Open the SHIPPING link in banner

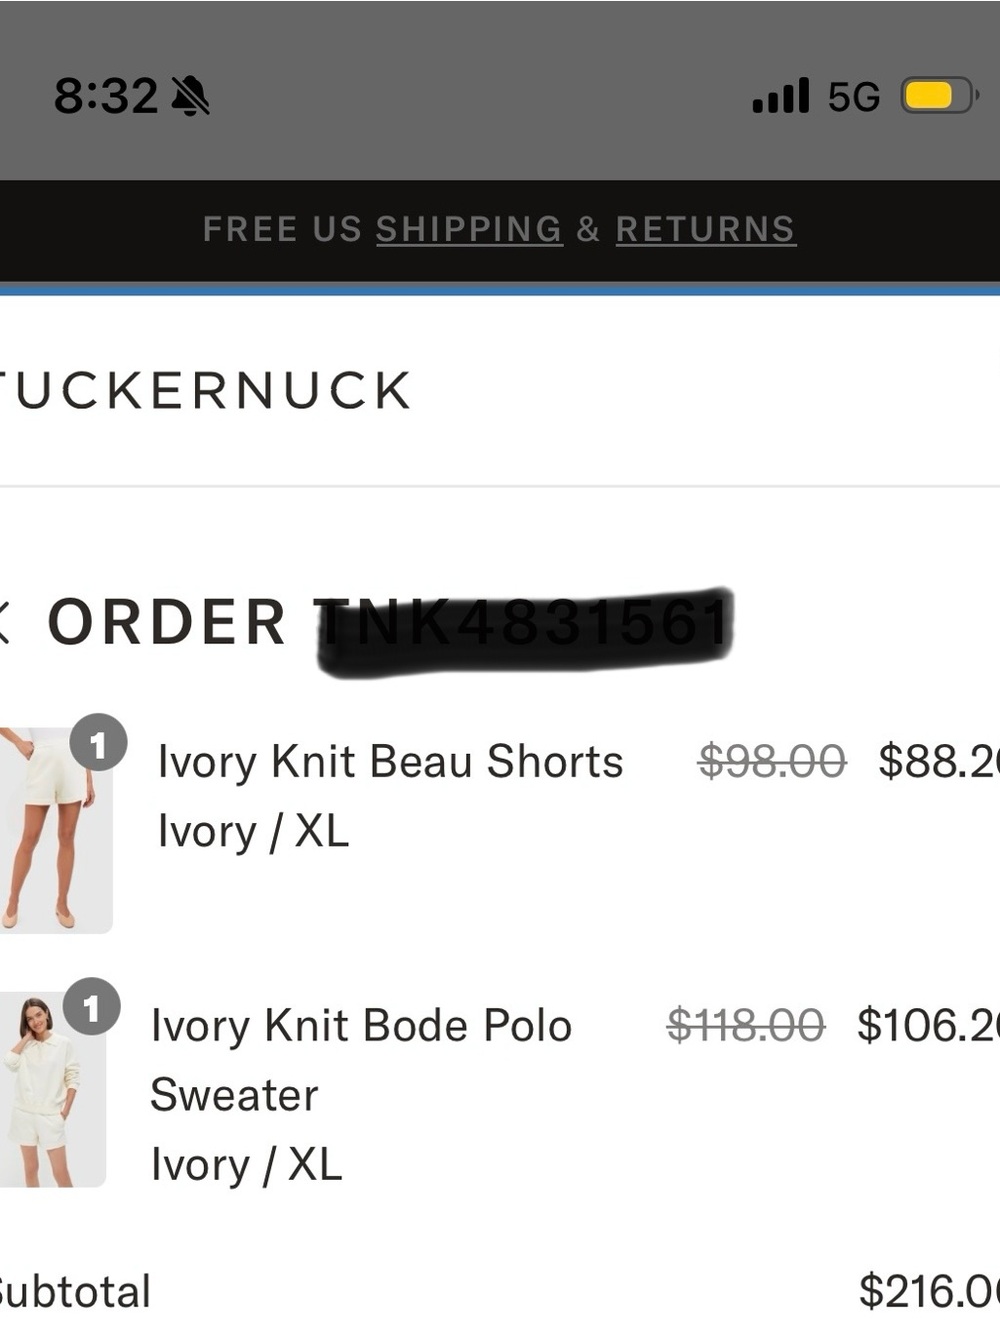[469, 229]
